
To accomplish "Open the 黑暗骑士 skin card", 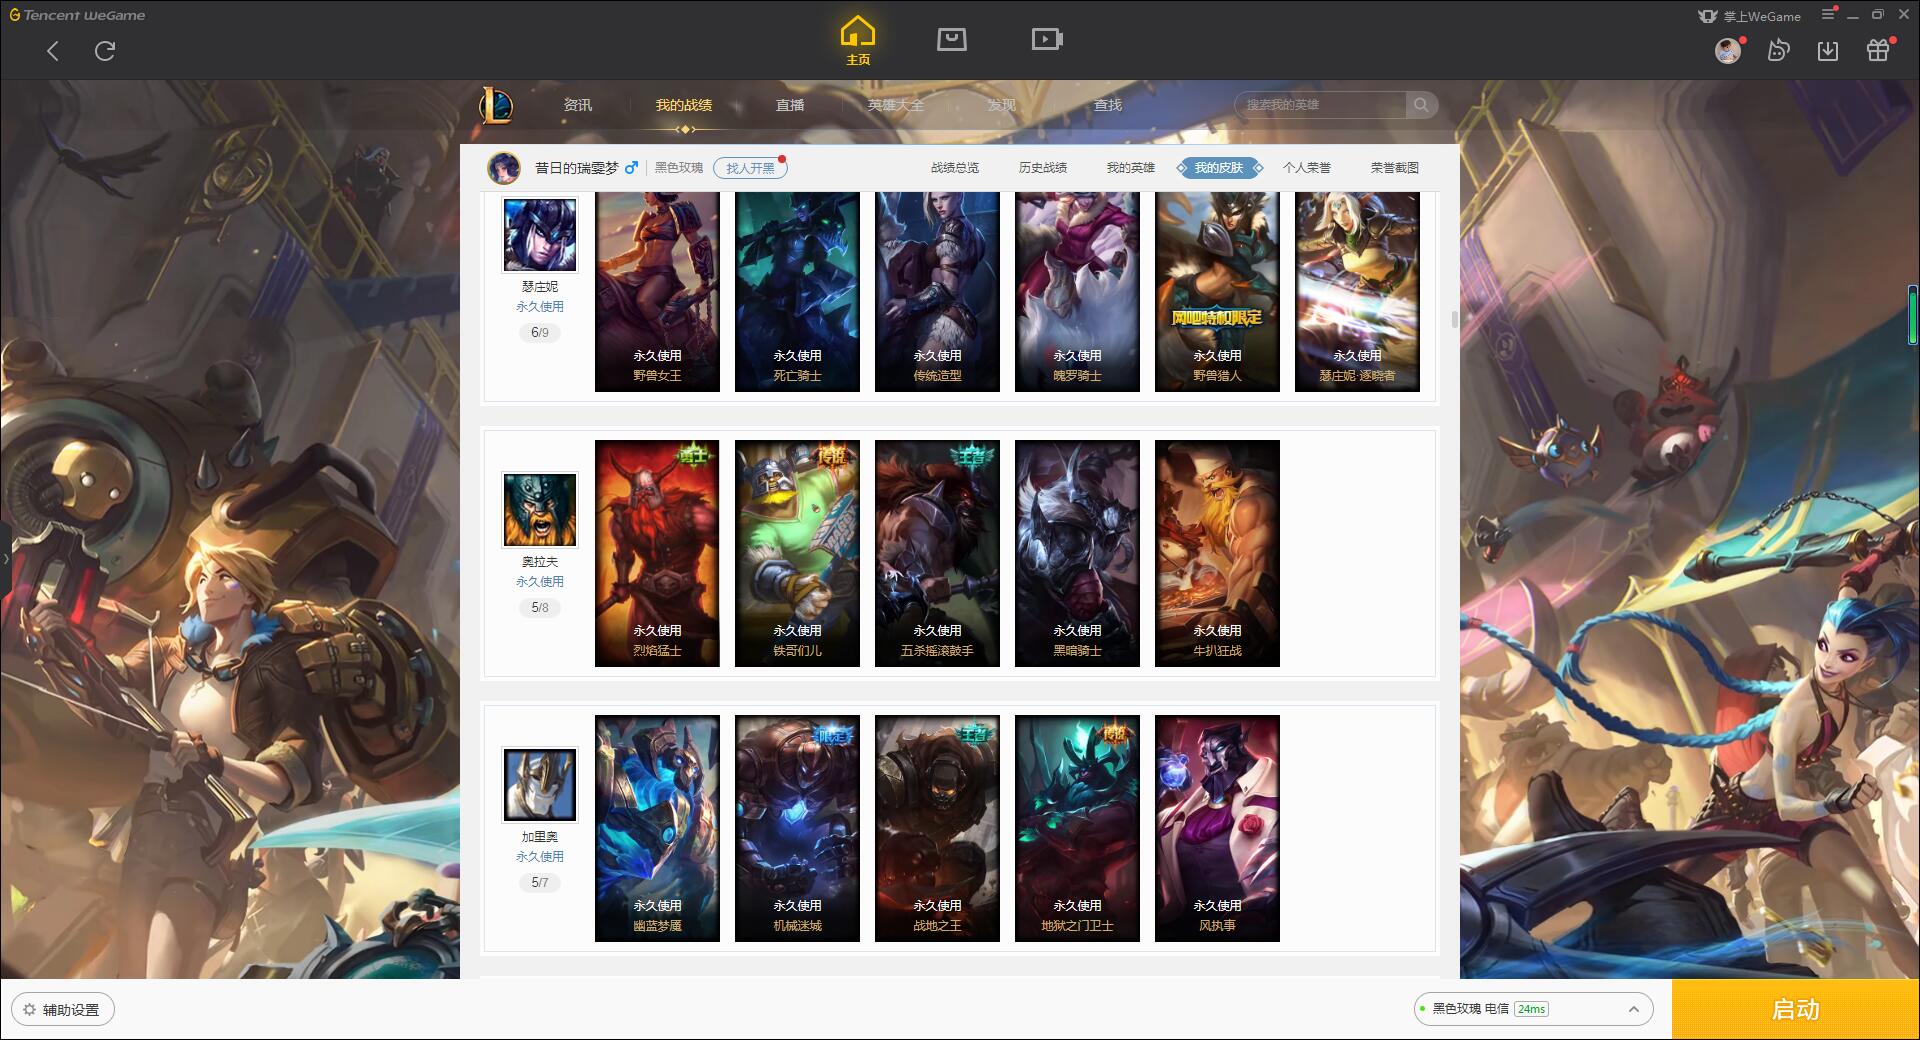I will coord(1077,553).
